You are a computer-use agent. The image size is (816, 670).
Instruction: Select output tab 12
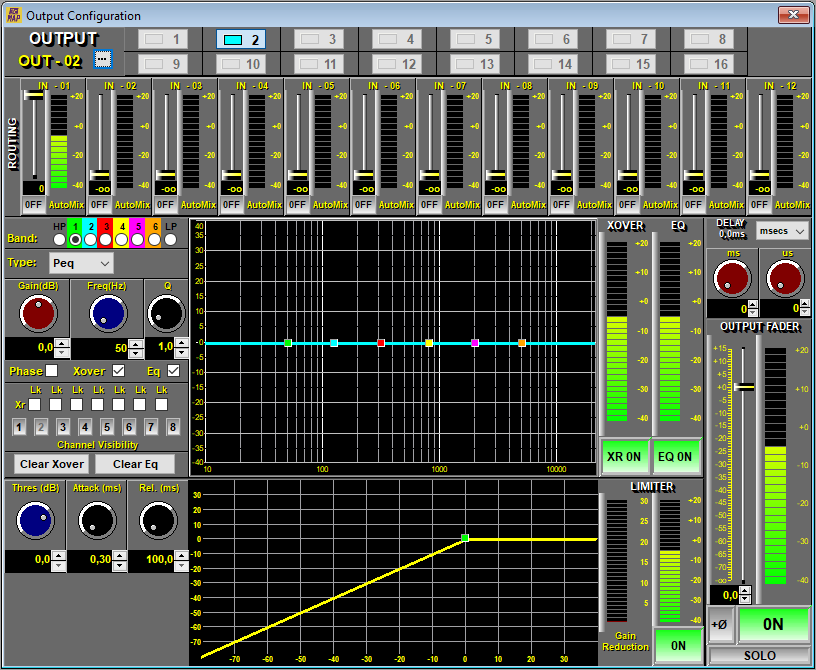coord(398,64)
